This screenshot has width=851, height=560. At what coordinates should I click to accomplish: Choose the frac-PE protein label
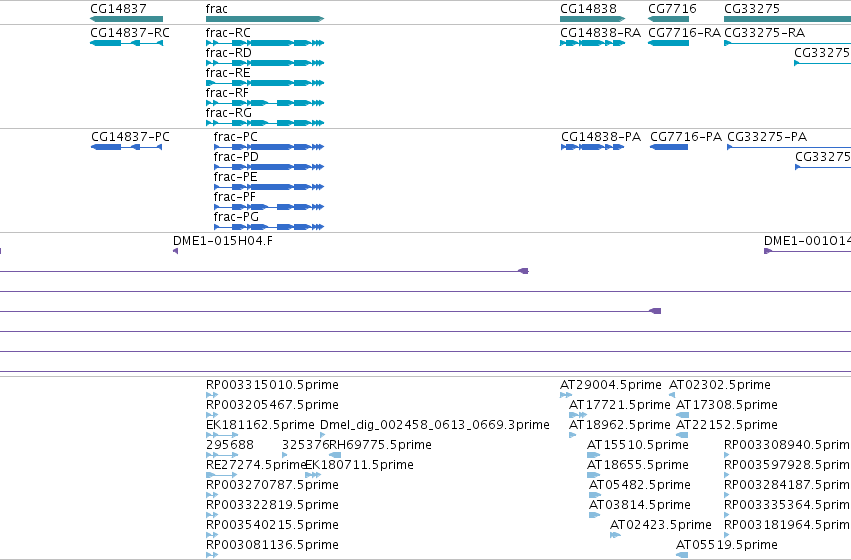coord(236,177)
